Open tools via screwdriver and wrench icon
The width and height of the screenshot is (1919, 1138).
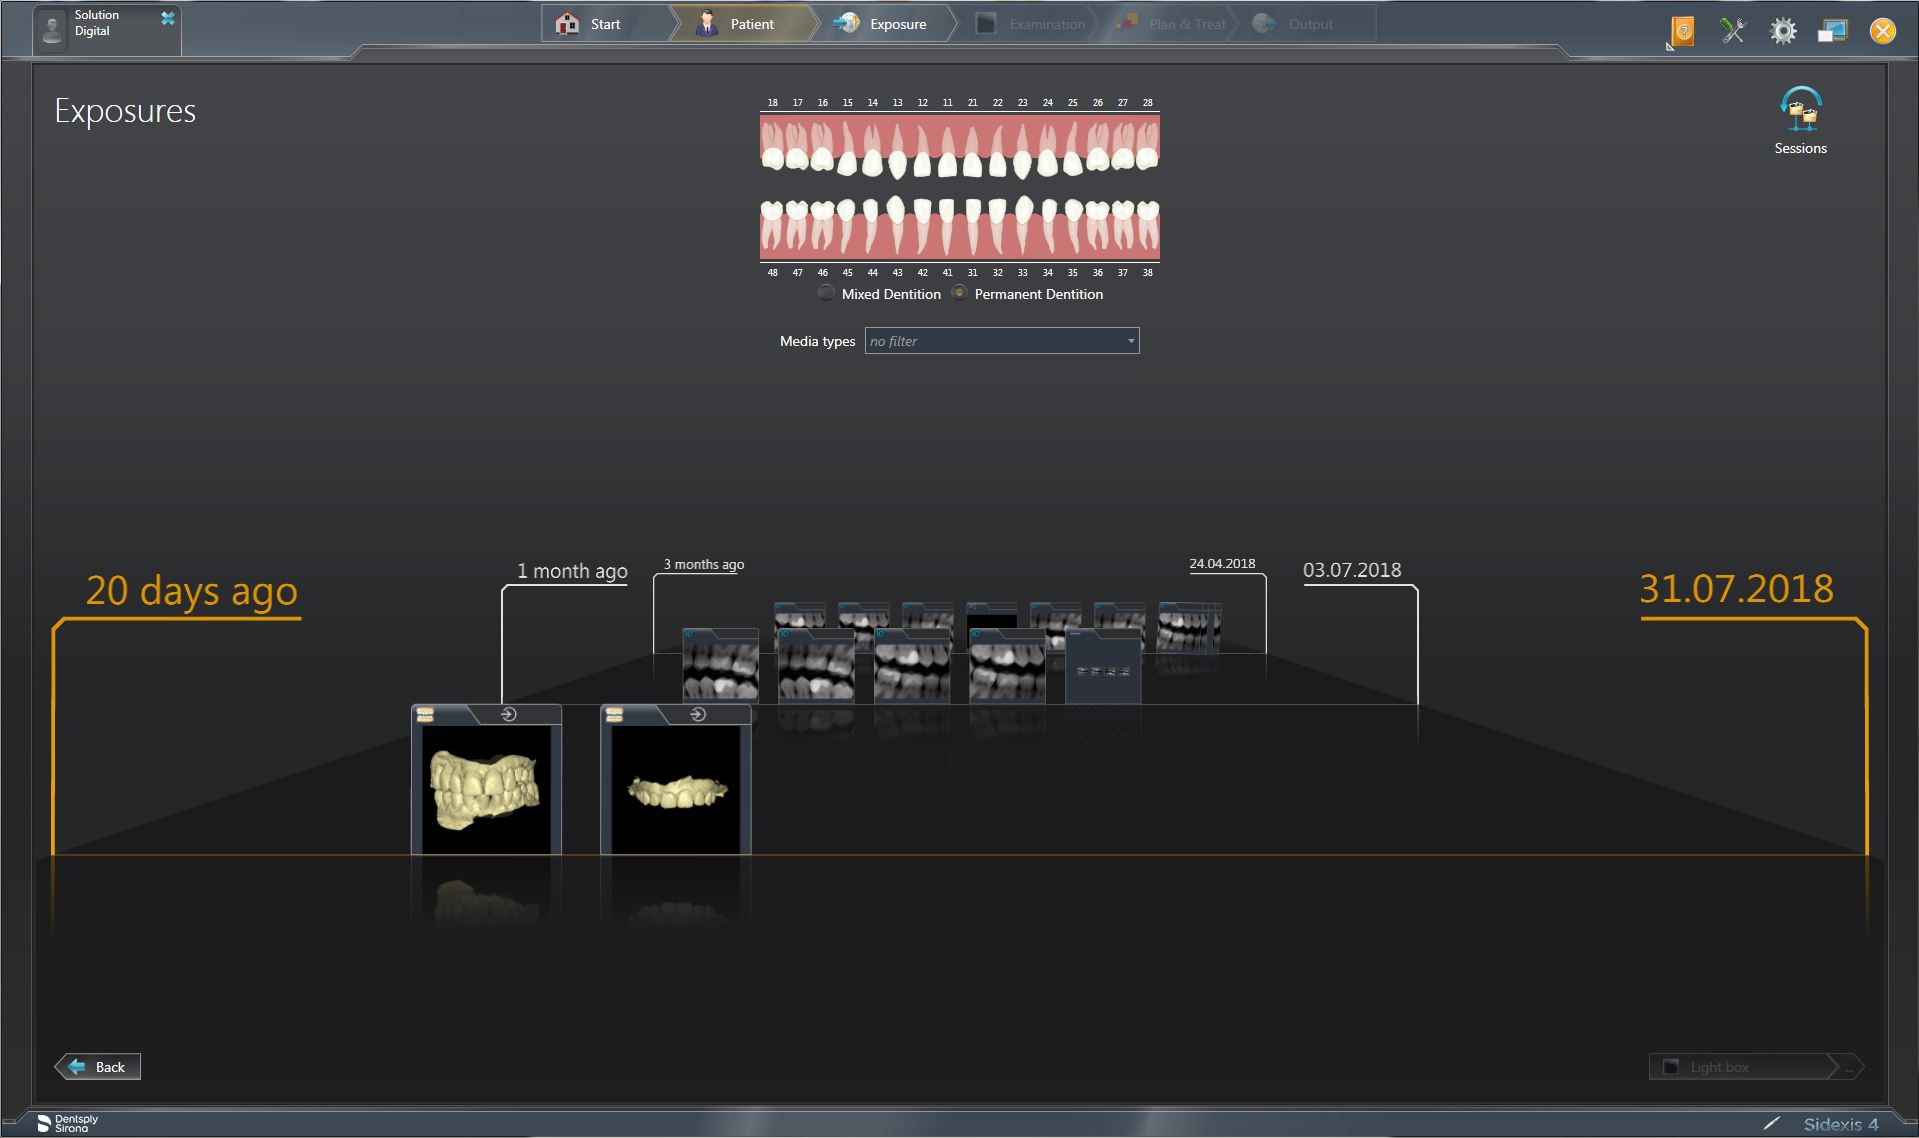(x=1733, y=31)
